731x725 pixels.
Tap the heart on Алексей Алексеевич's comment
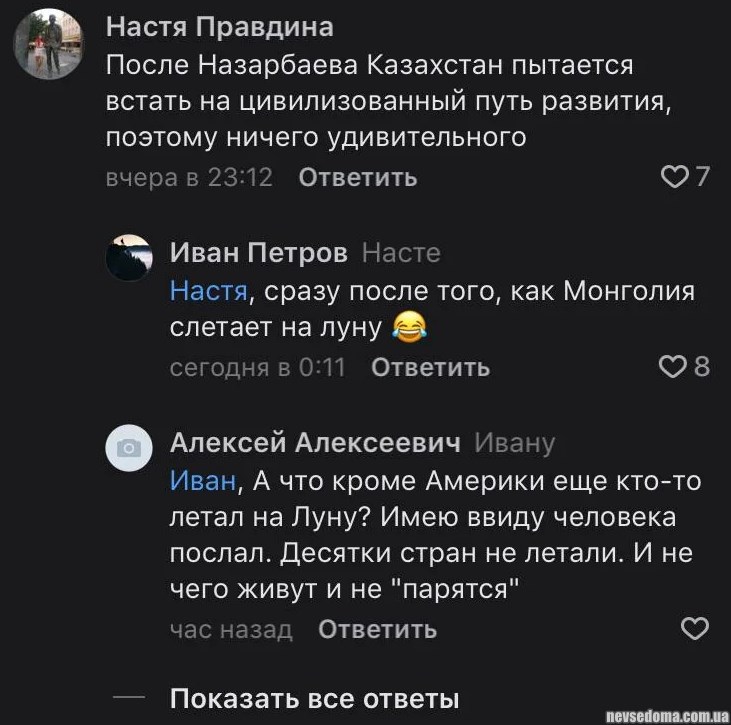pyautogui.click(x=694, y=629)
